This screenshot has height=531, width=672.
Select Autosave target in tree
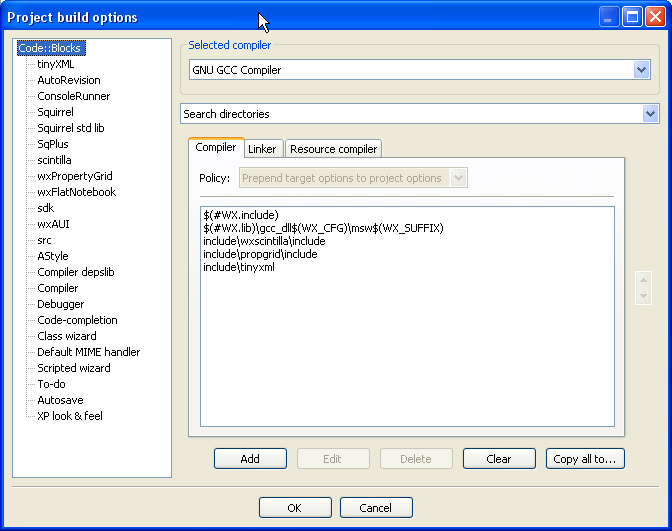[x=60, y=400]
